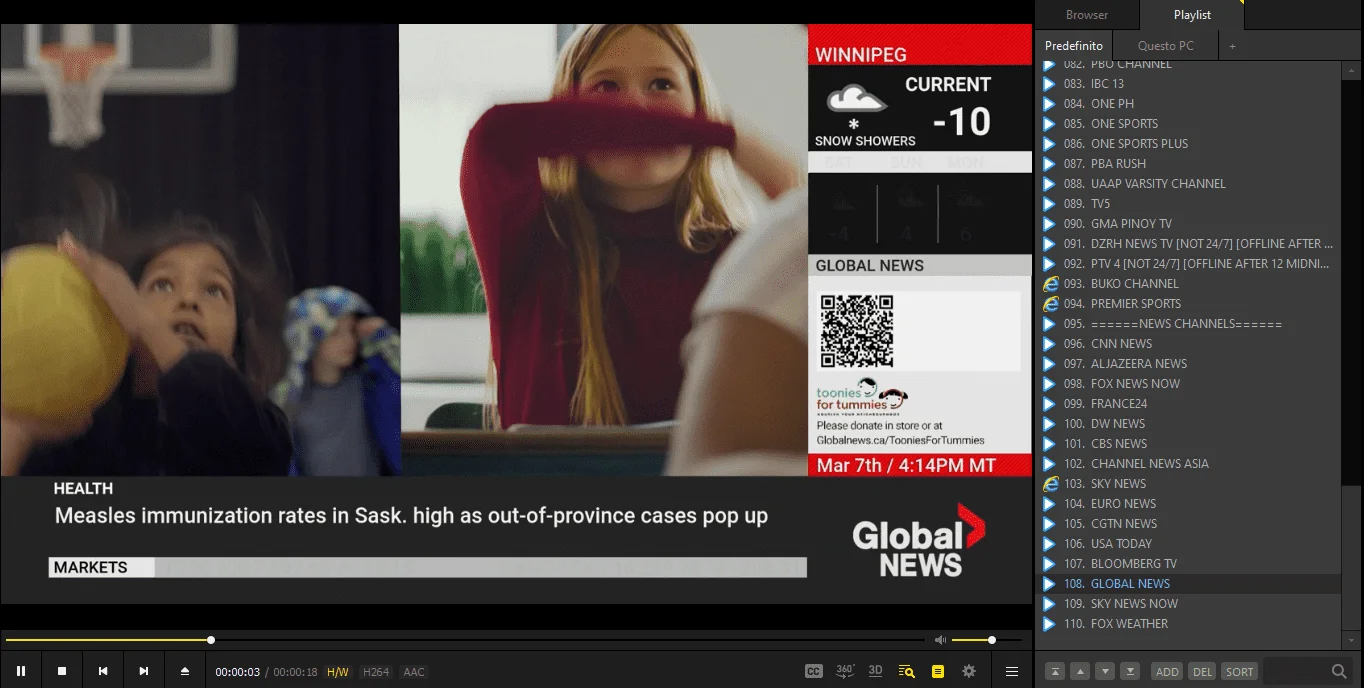Viewport: 1364px width, 688px height.
Task: Click the play icon beside EURO NEWS
Action: [1049, 504]
